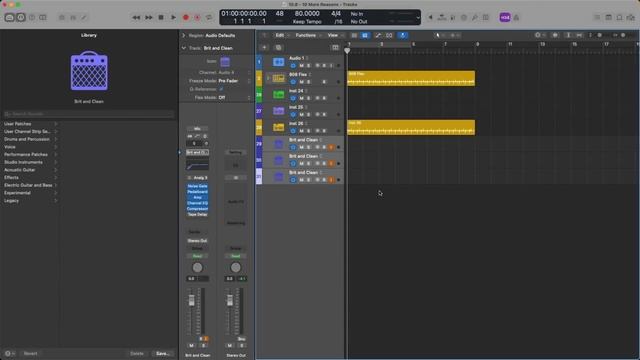Click the Save... button
Screen dimensions: 640x360
[x=162, y=353]
